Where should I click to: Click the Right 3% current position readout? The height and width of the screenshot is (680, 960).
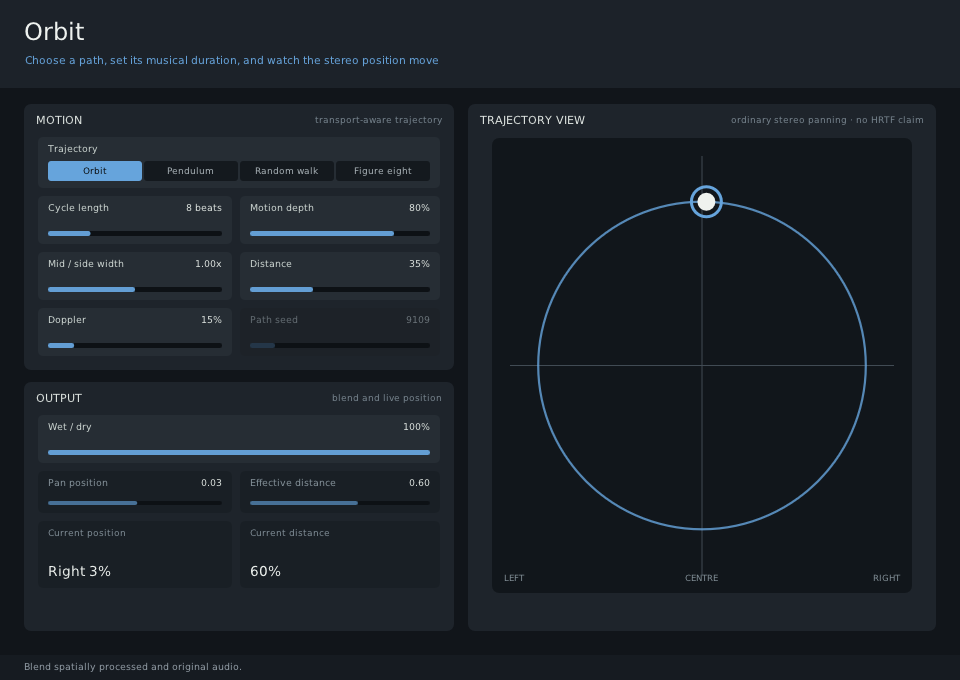pyautogui.click(x=80, y=571)
